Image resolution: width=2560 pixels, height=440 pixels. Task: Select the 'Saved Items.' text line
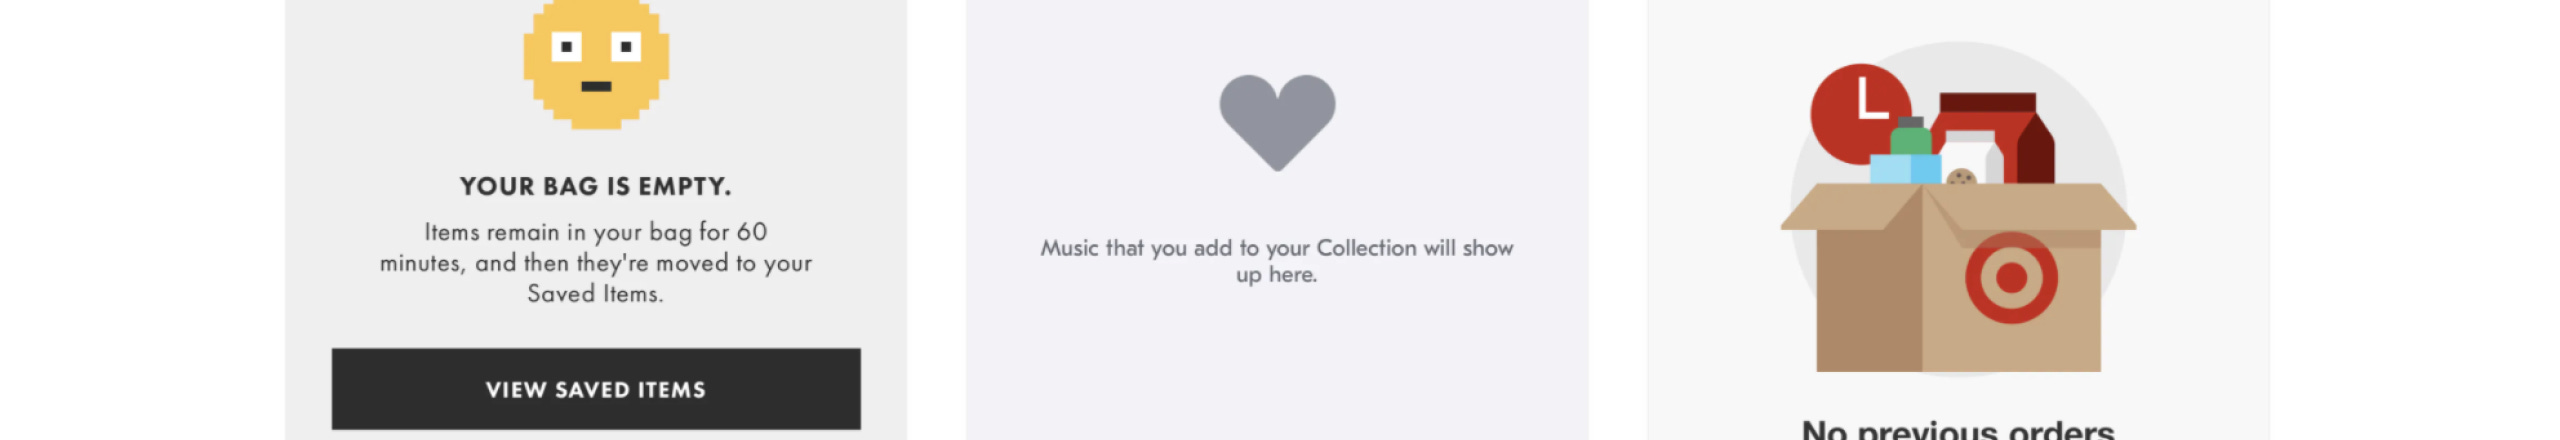pos(596,294)
